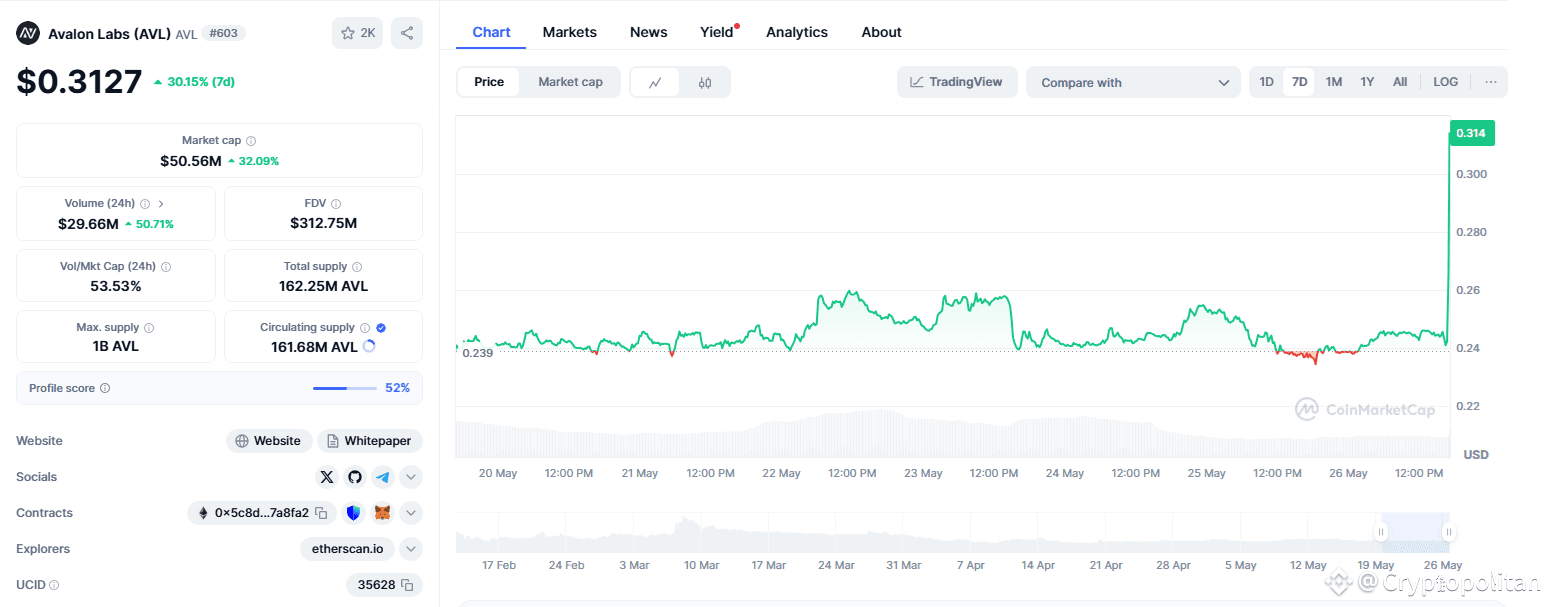Click the Profile score progress bar
1549x607 pixels.
click(x=345, y=387)
